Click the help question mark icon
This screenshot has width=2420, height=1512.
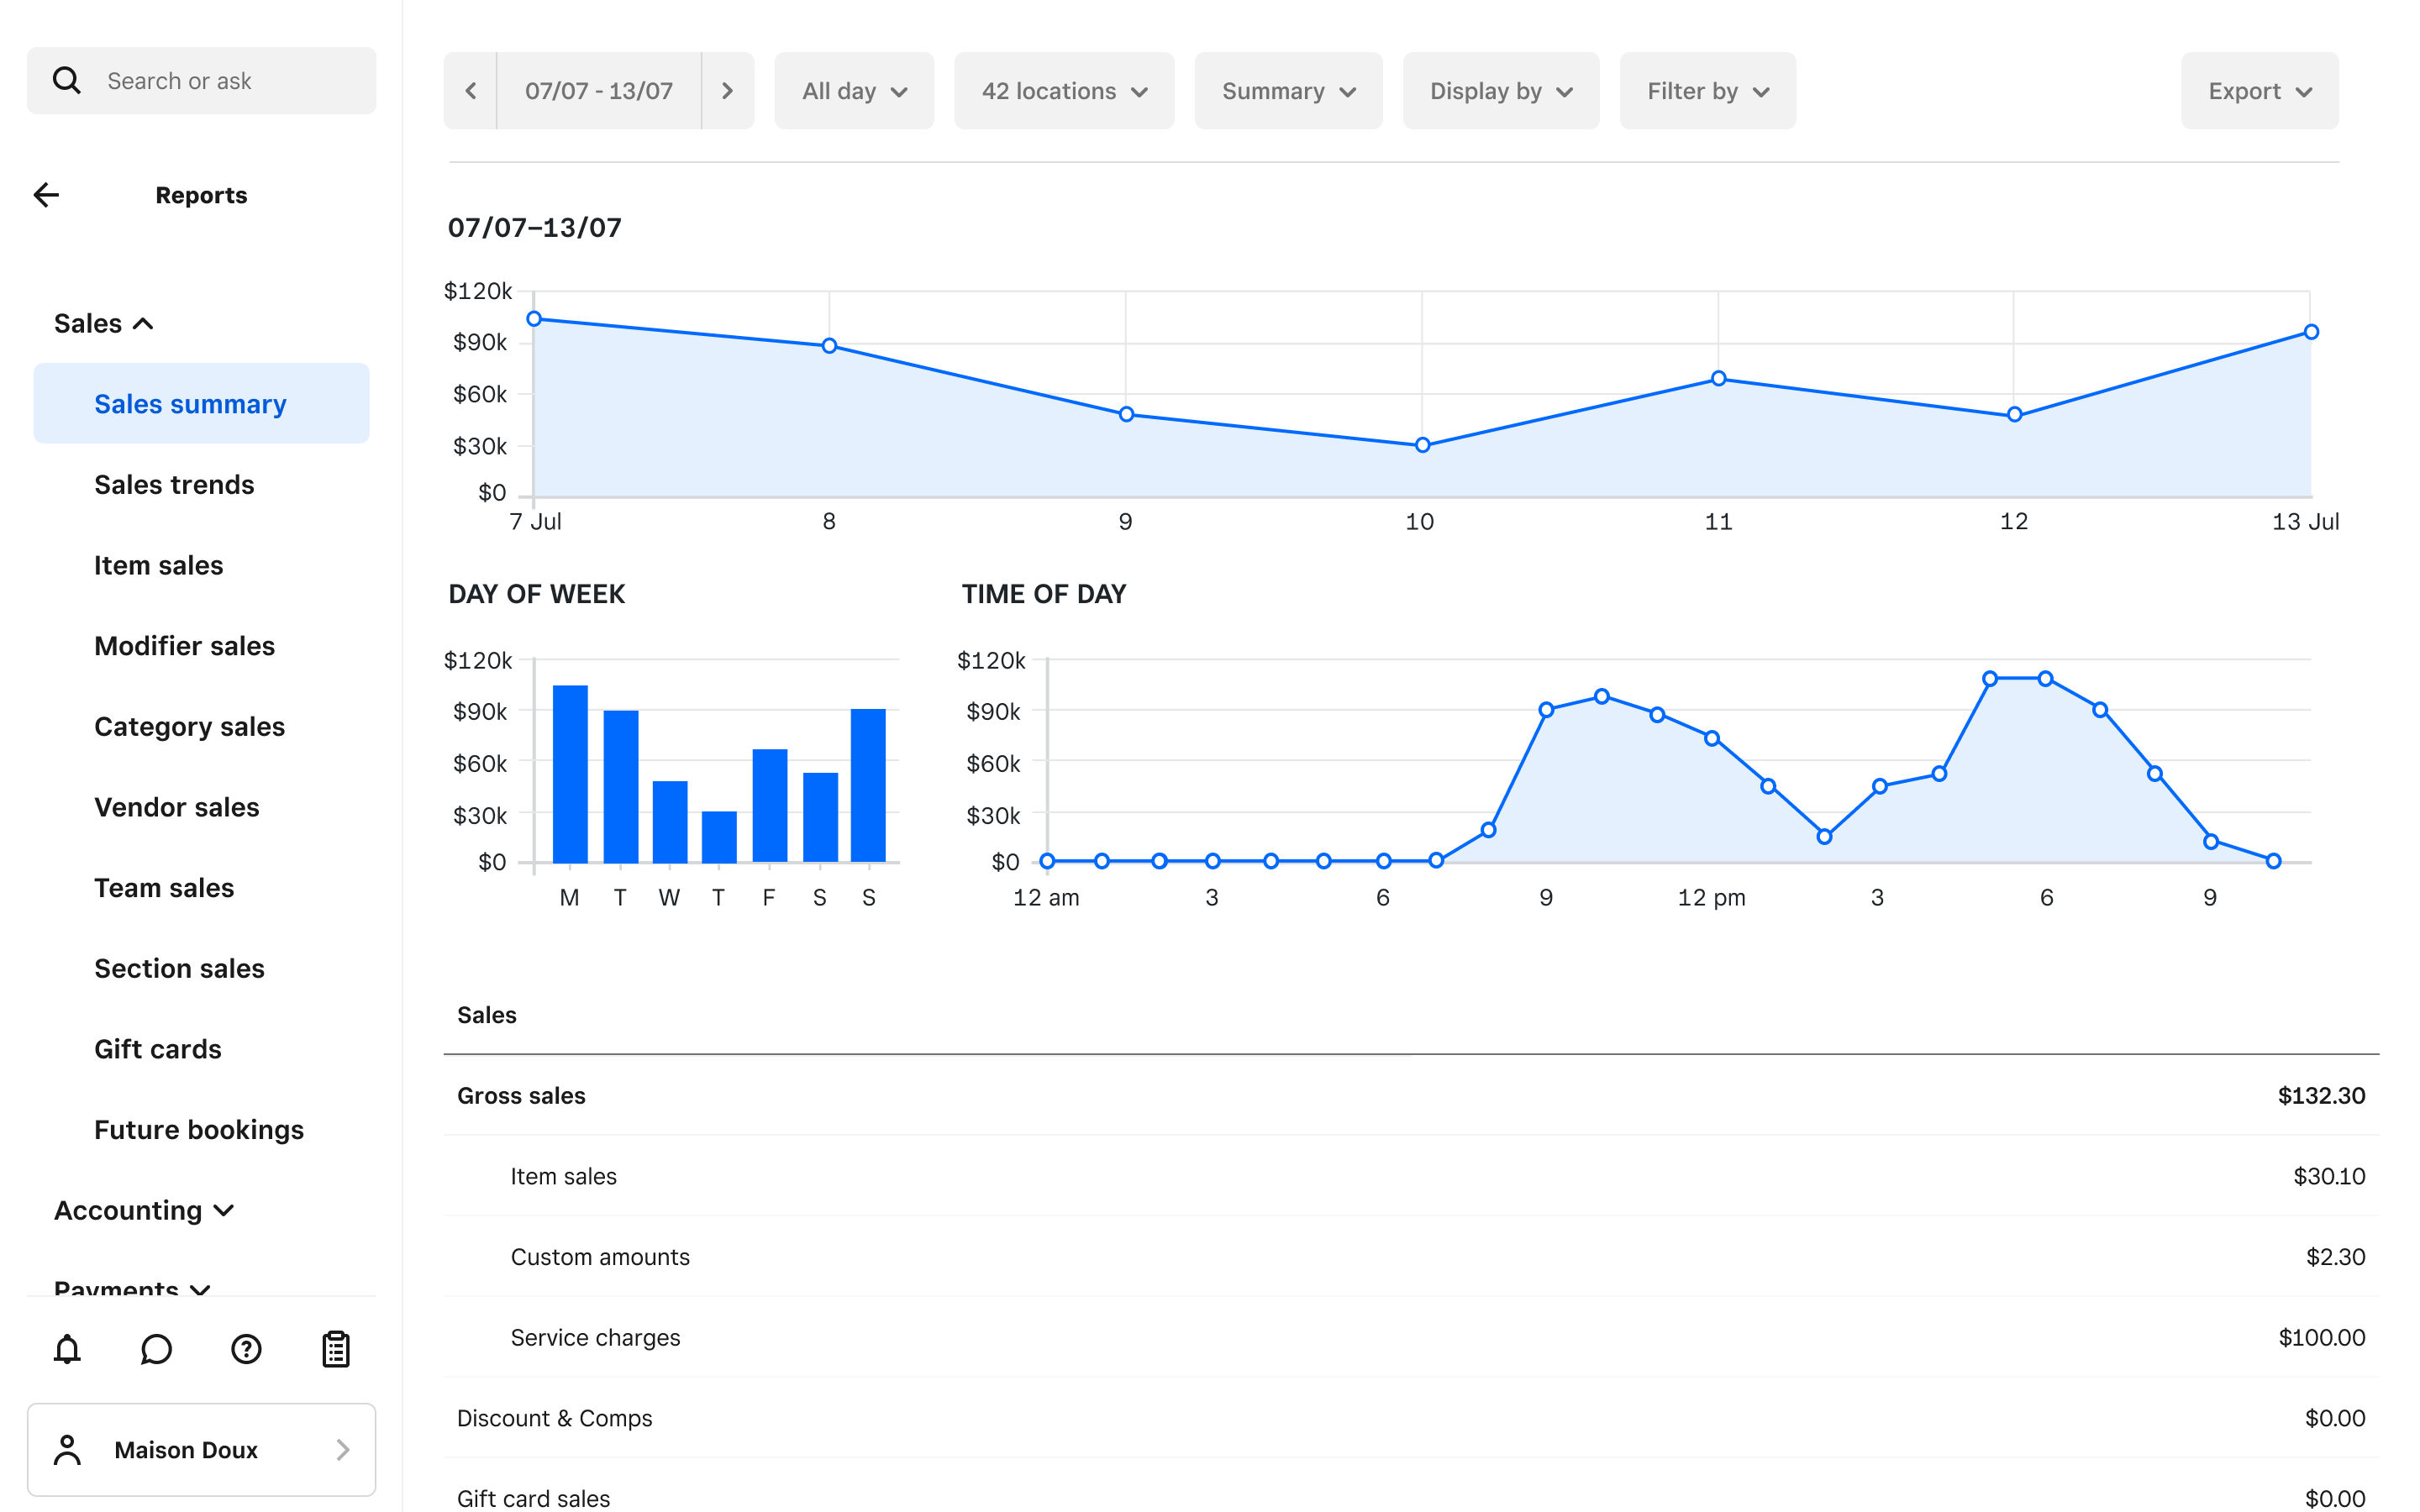pos(246,1349)
